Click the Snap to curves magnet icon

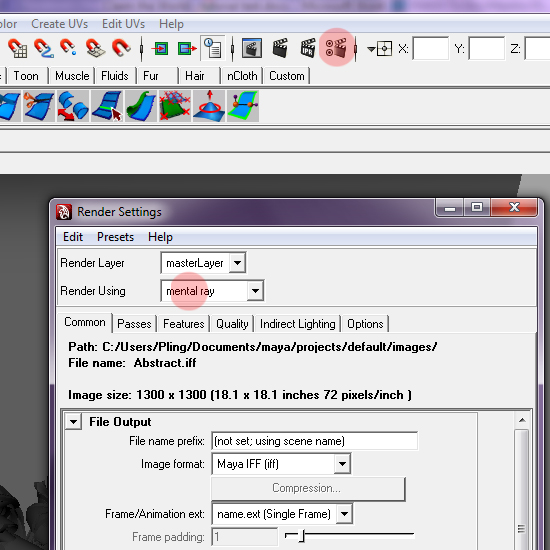(x=43, y=48)
